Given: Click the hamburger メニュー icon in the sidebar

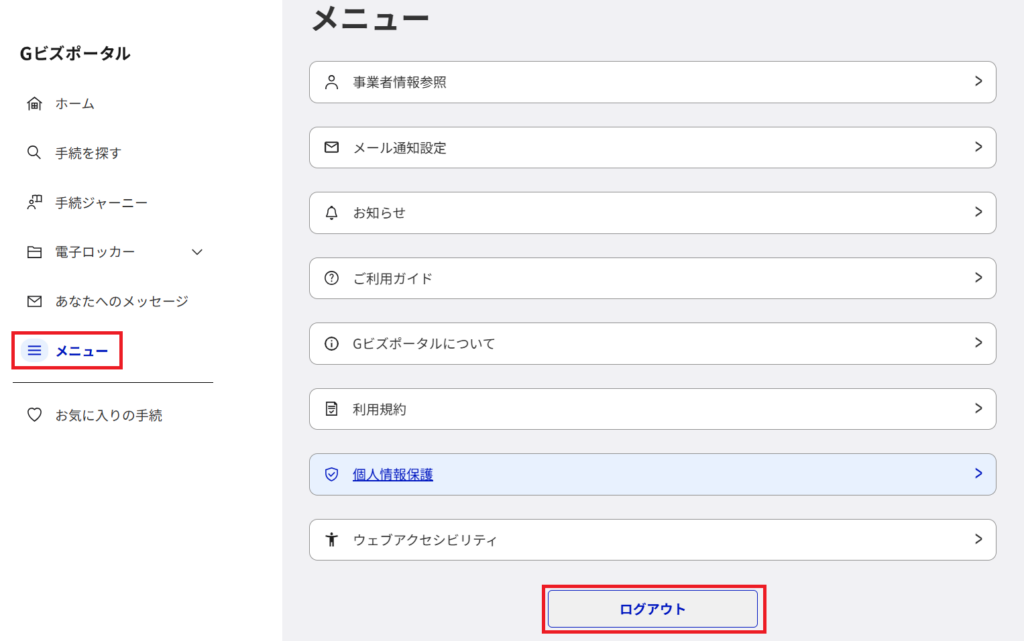Looking at the screenshot, I should pos(35,351).
